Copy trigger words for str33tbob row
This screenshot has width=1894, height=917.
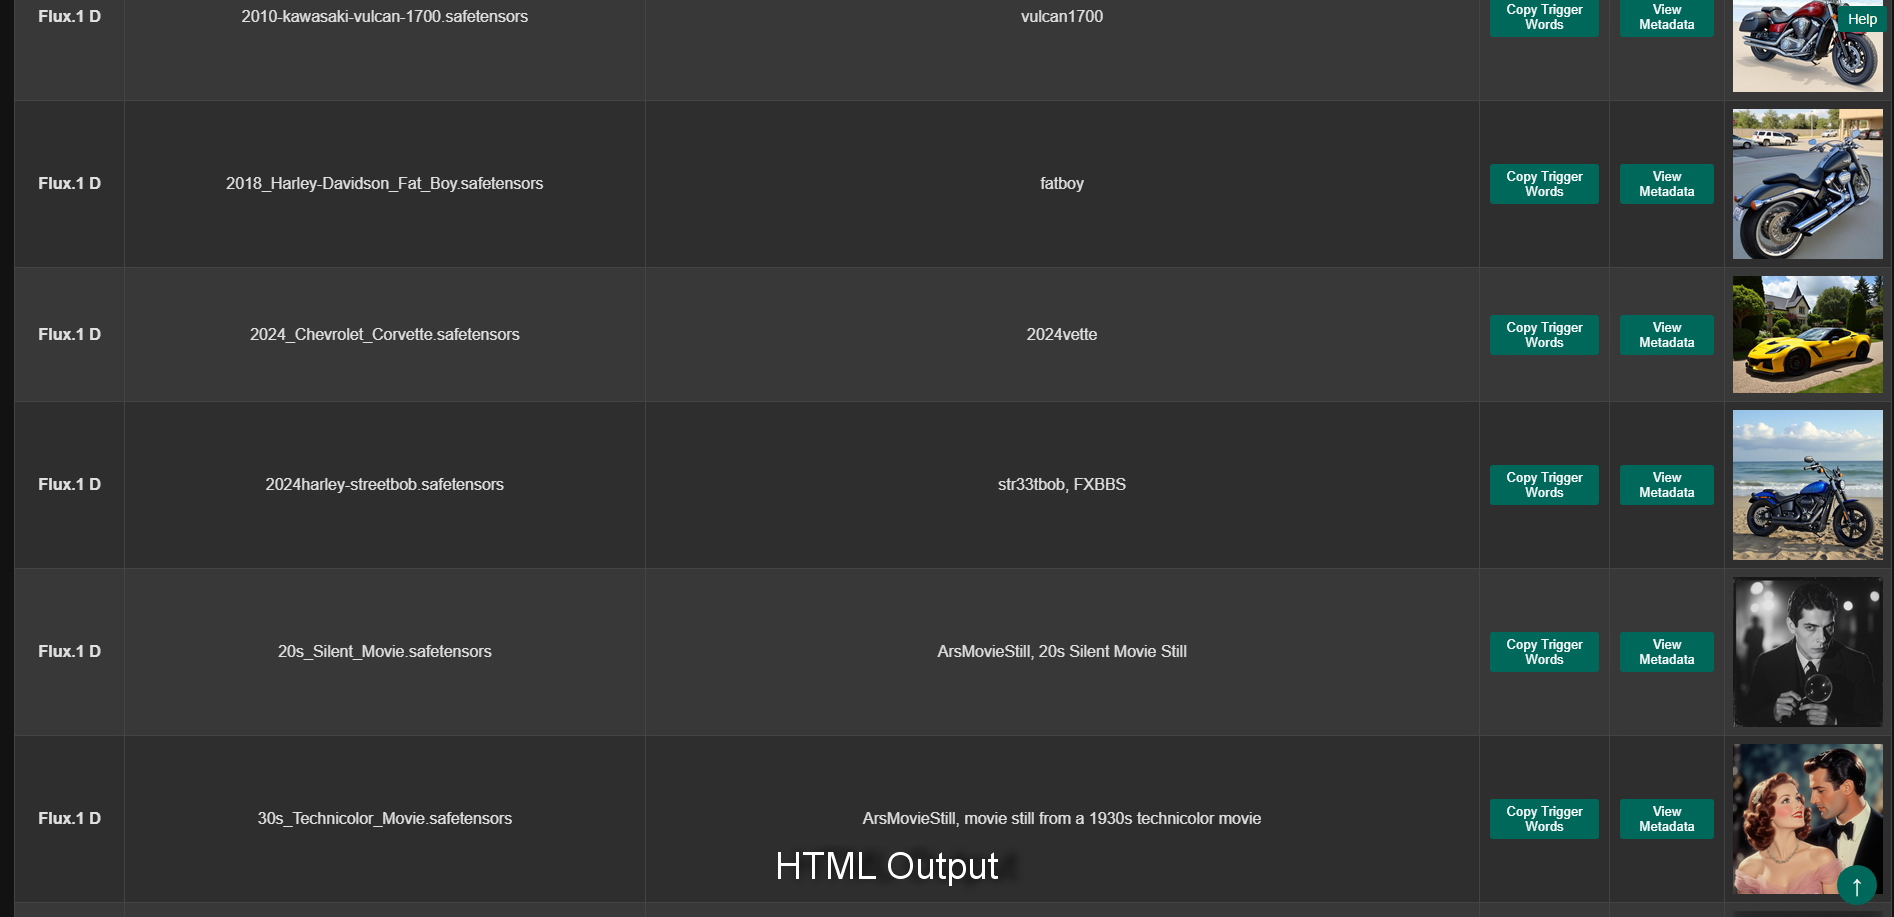1544,485
